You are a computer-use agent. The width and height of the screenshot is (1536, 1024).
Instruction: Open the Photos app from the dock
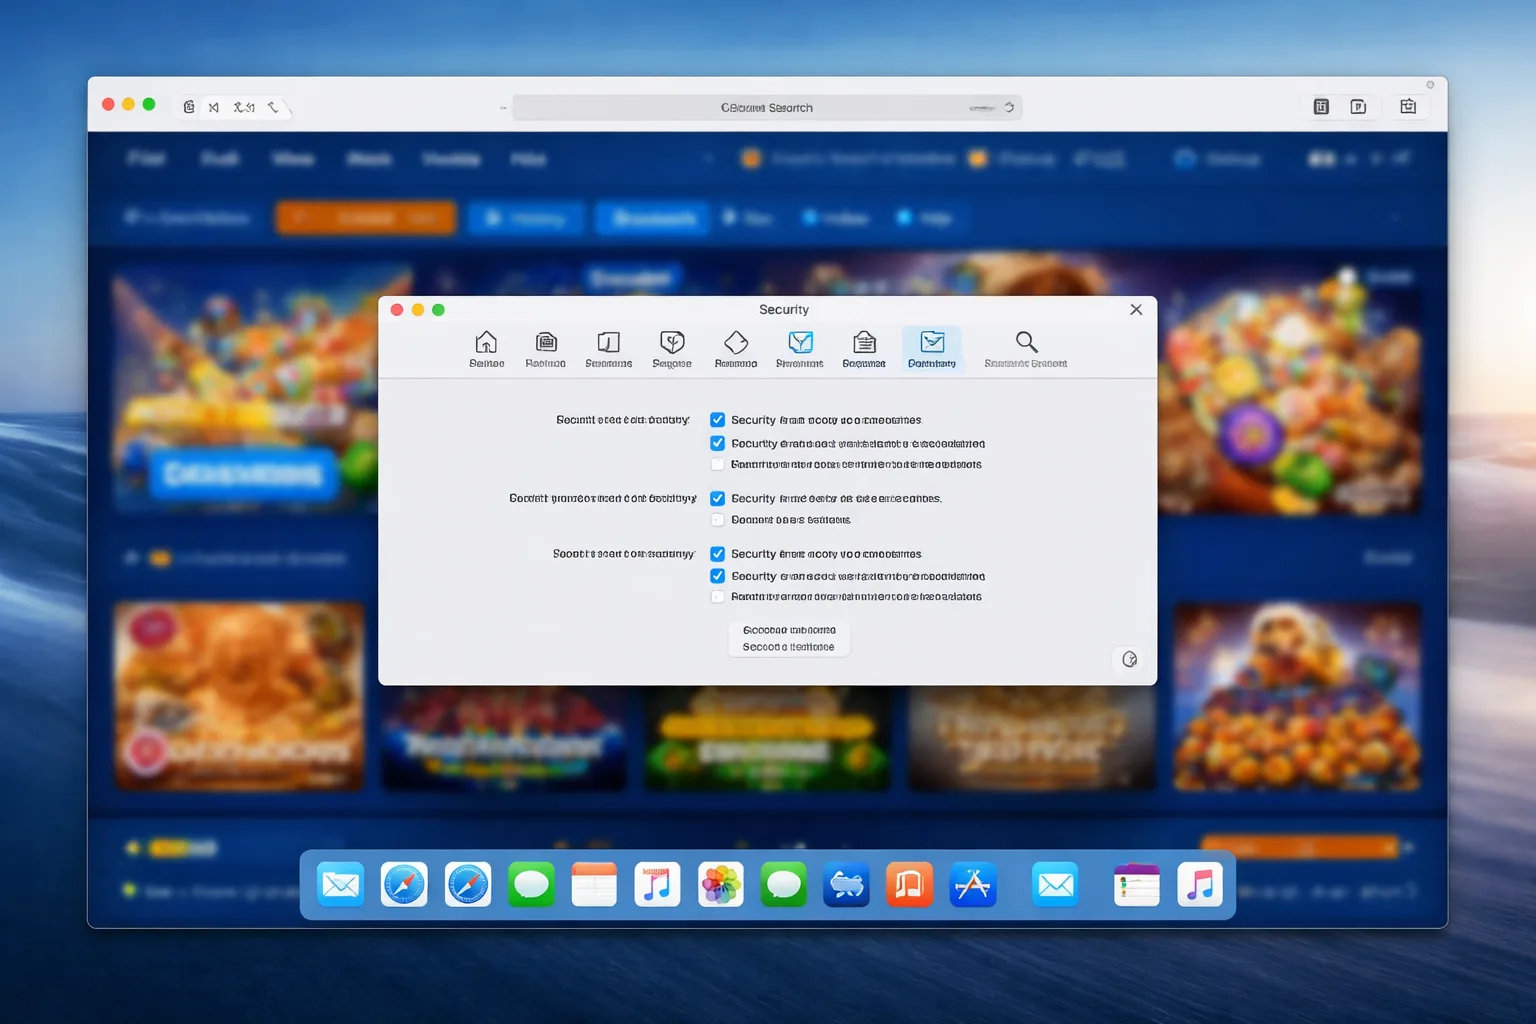point(720,884)
